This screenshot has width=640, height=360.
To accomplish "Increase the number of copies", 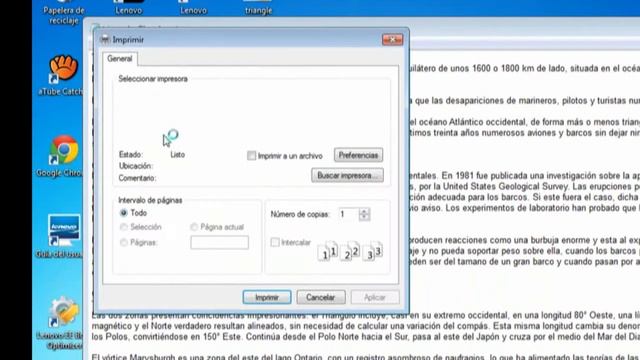I will (x=364, y=211).
